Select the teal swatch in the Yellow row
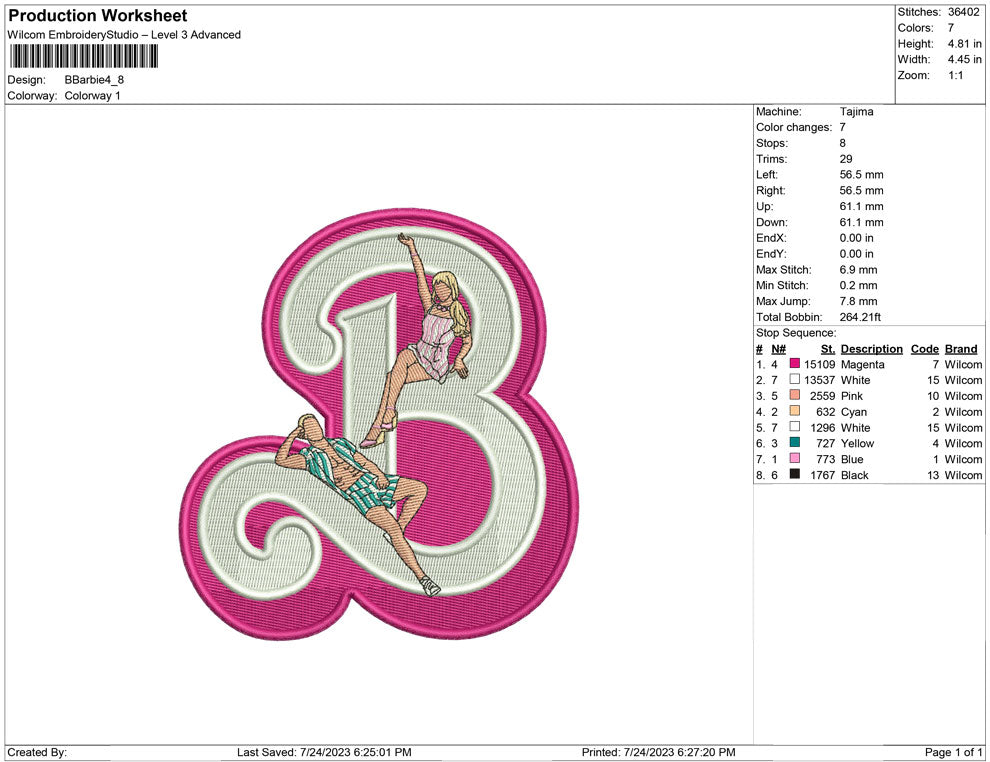Screen dimensions: 990x762 [795, 443]
